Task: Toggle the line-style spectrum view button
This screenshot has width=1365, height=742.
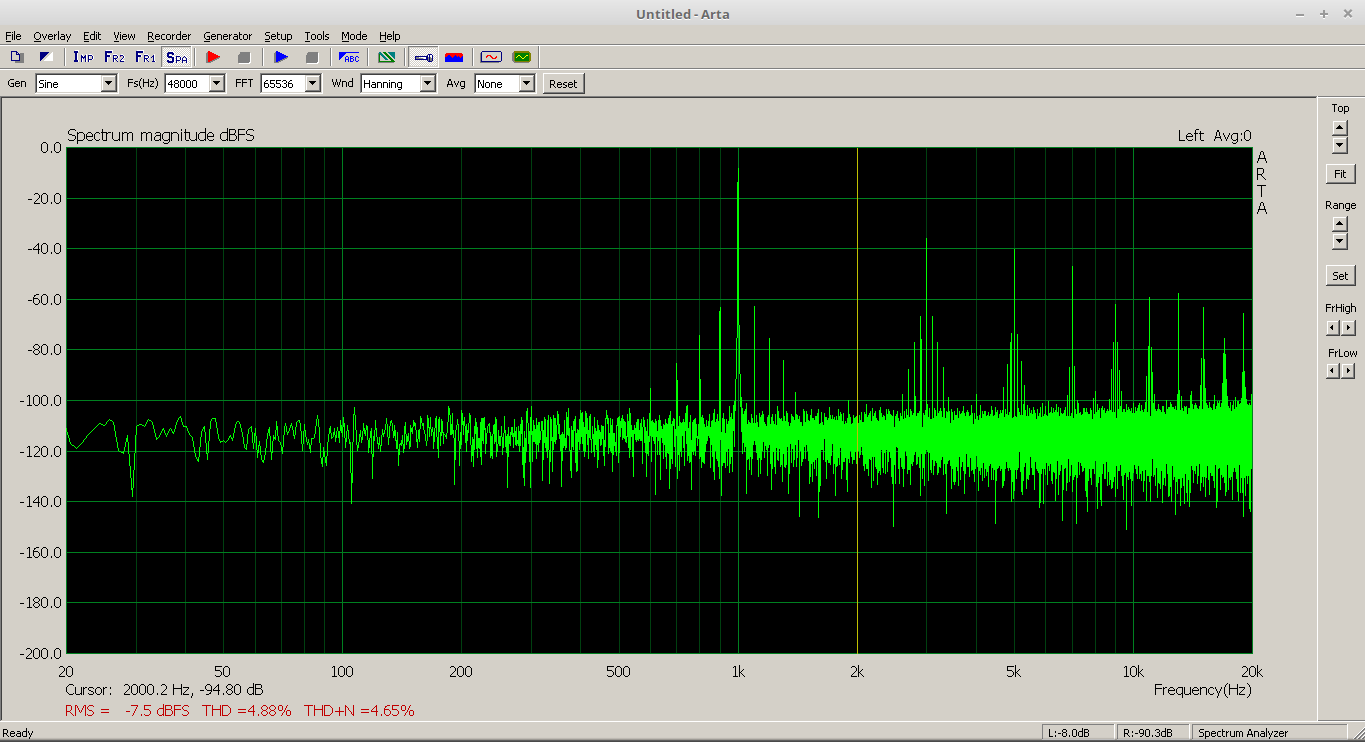Action: (x=423, y=57)
